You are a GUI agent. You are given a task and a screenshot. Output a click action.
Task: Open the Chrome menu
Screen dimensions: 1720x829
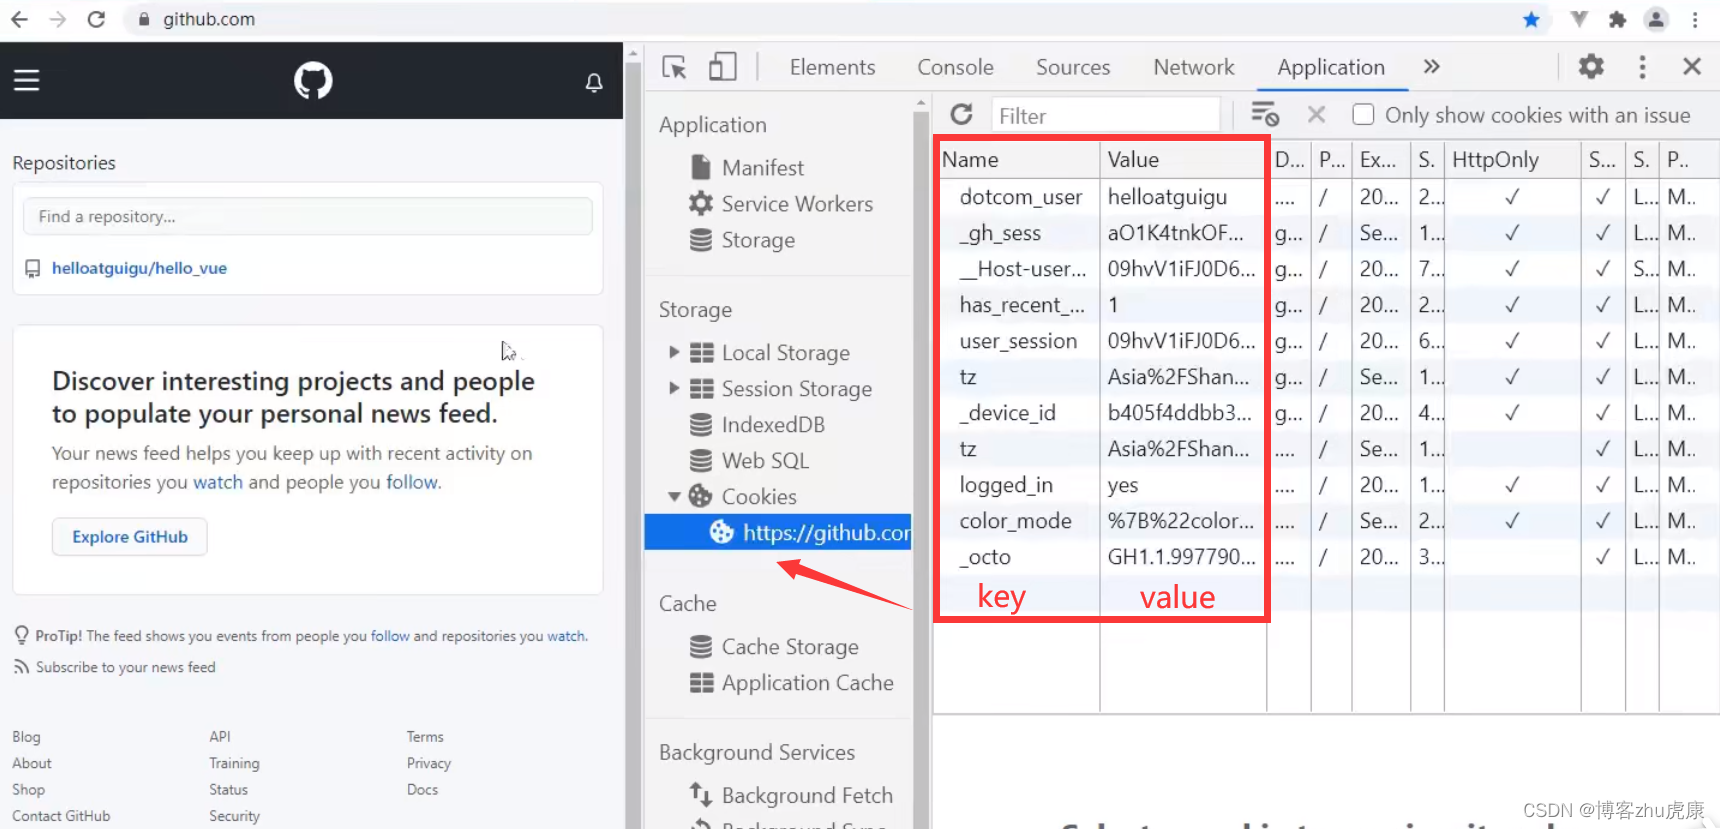1695,20
